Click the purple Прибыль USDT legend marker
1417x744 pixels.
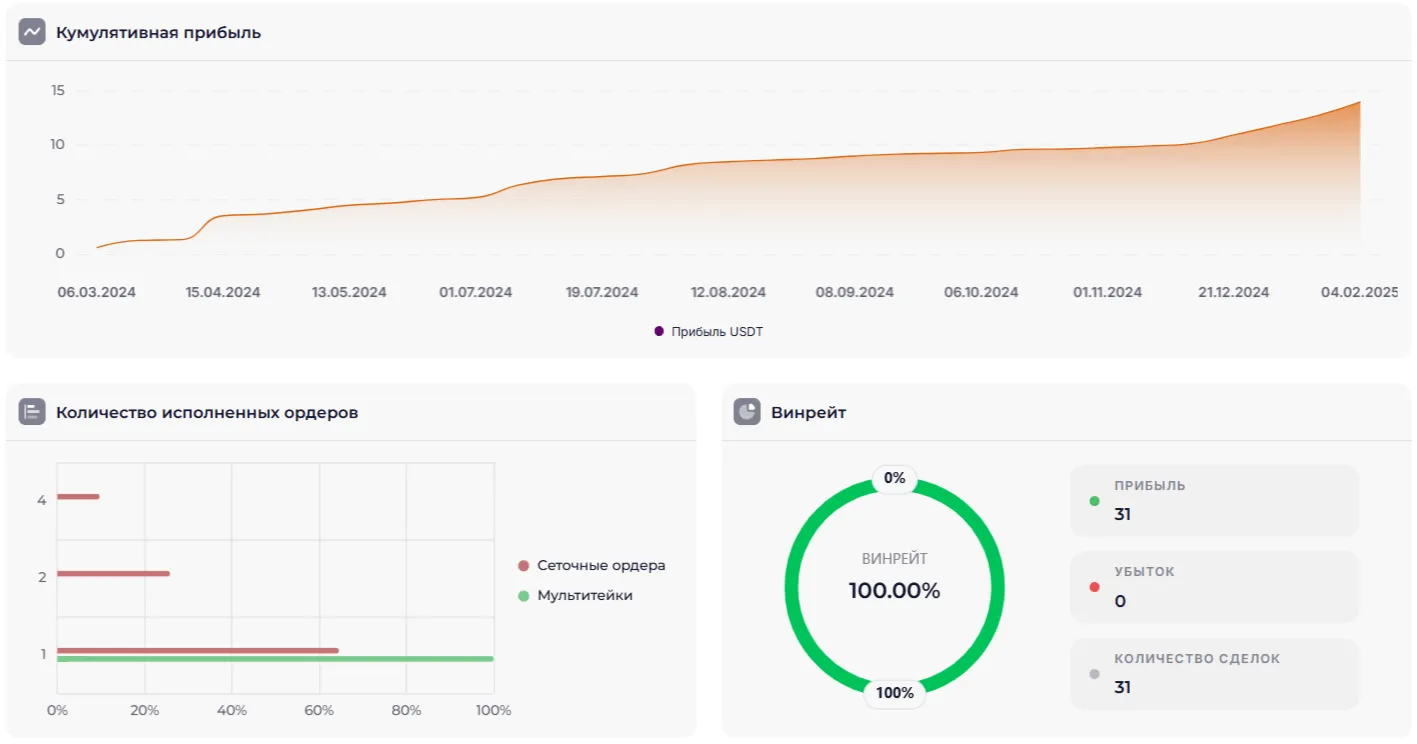tap(659, 332)
